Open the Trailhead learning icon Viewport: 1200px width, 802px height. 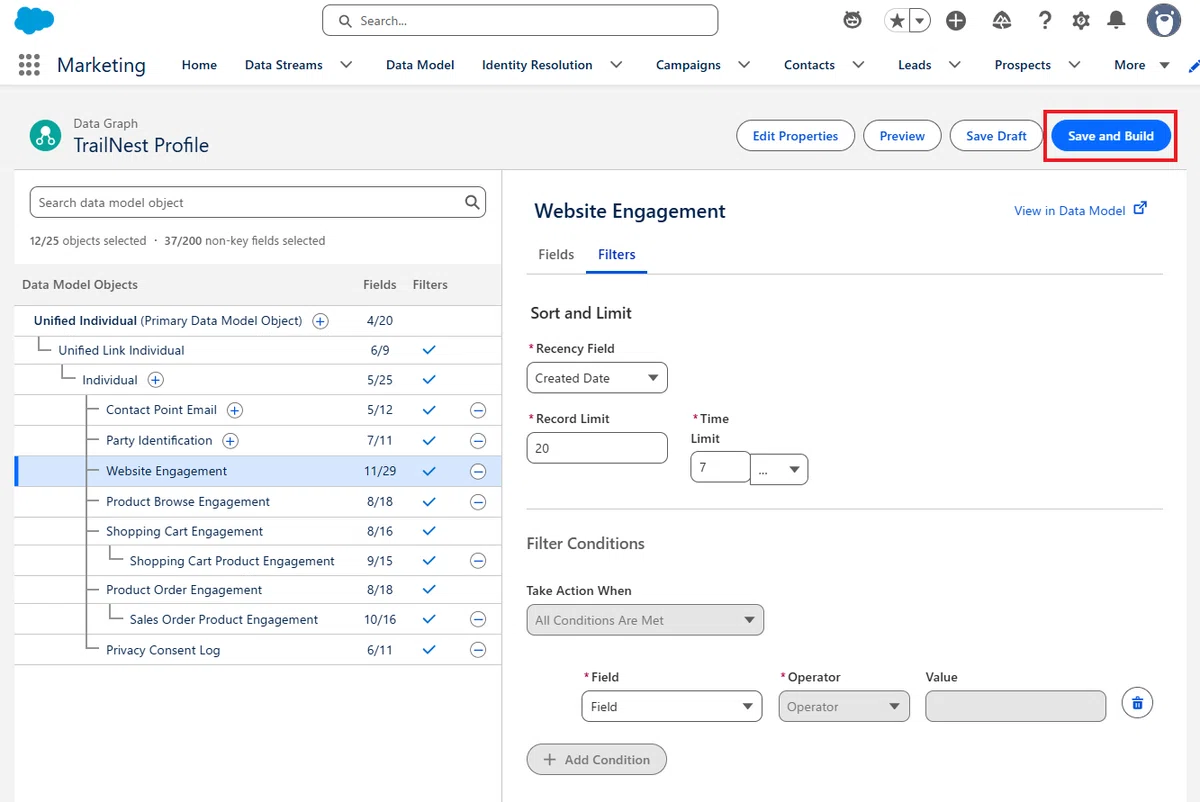[1001, 20]
